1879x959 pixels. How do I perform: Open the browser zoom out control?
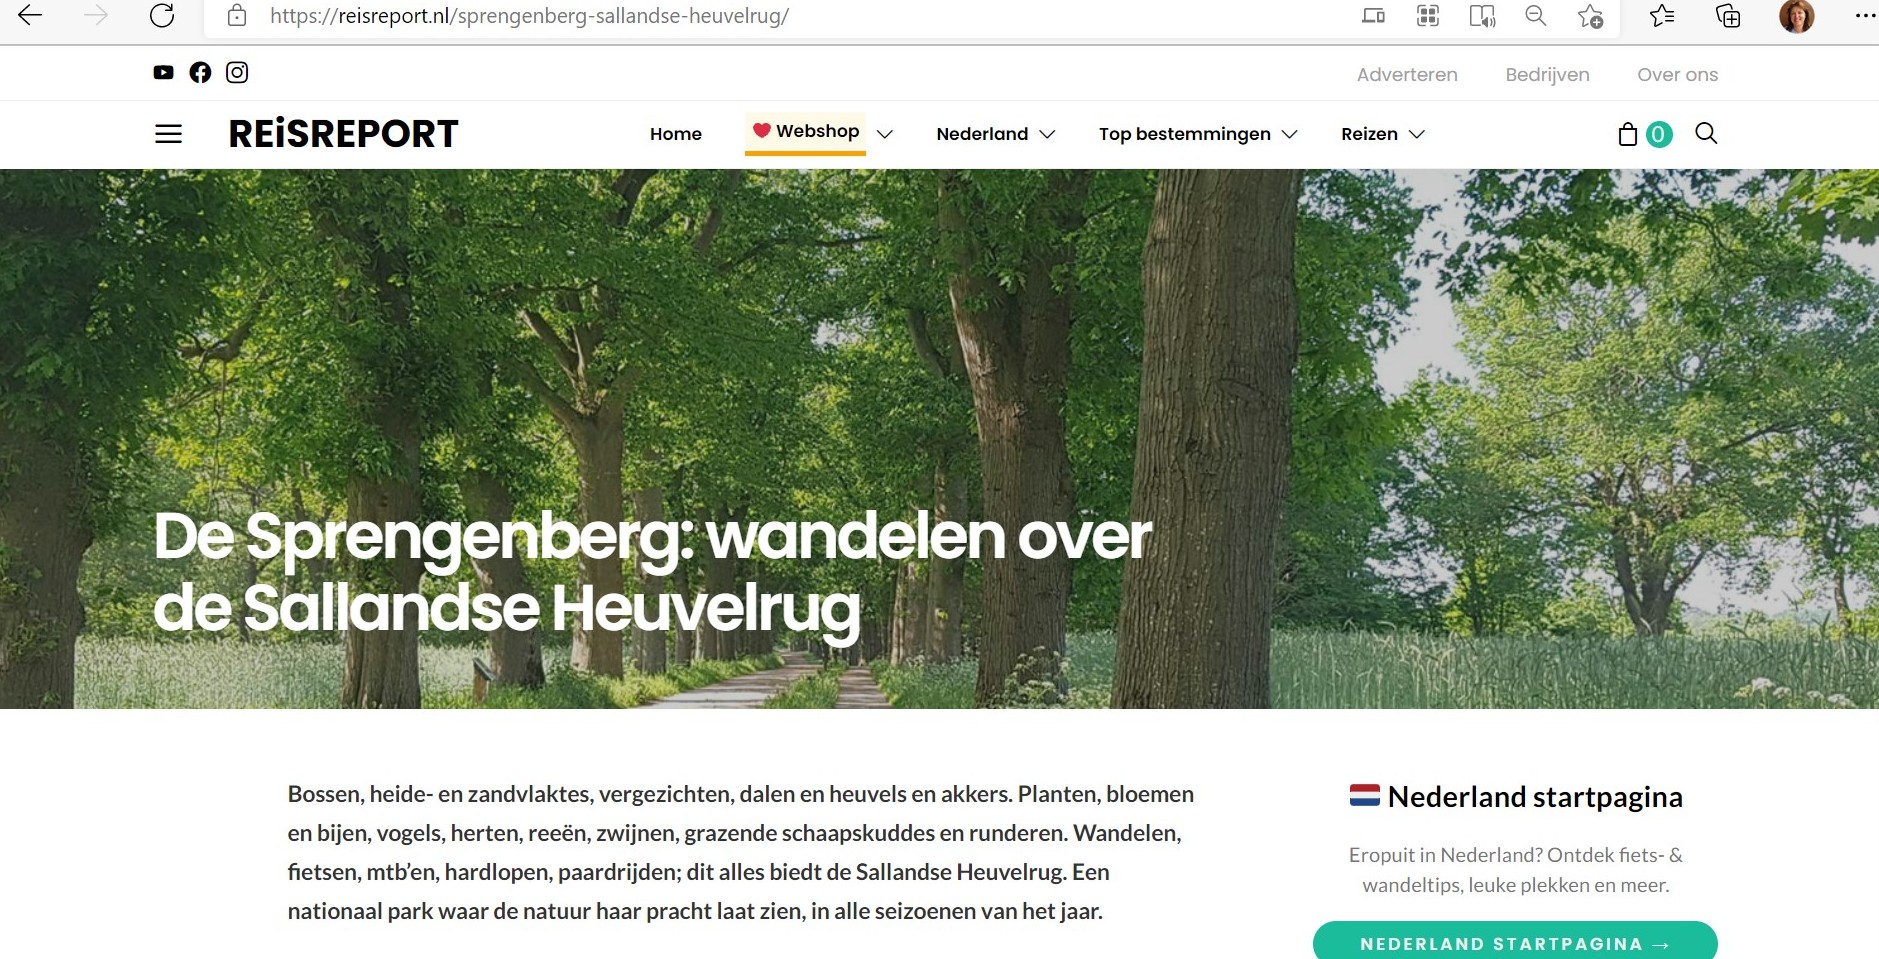tap(1536, 15)
